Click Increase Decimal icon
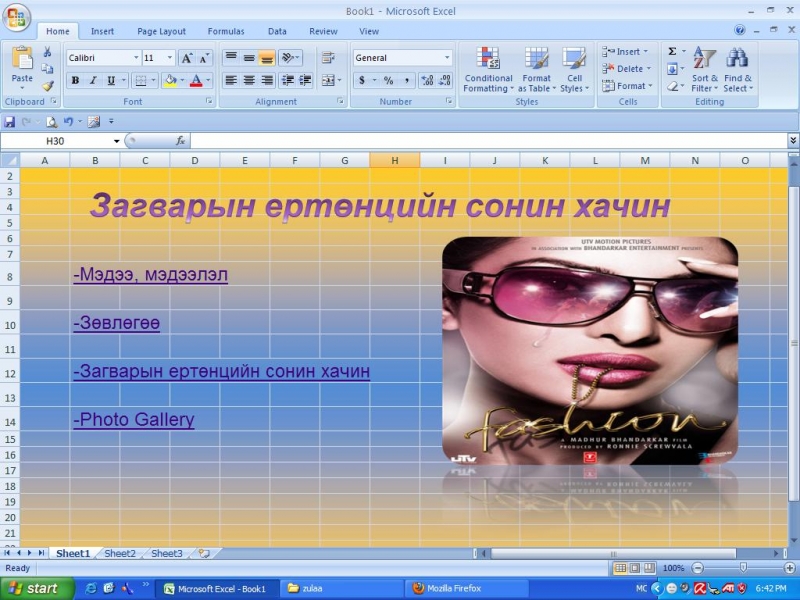 [427, 81]
